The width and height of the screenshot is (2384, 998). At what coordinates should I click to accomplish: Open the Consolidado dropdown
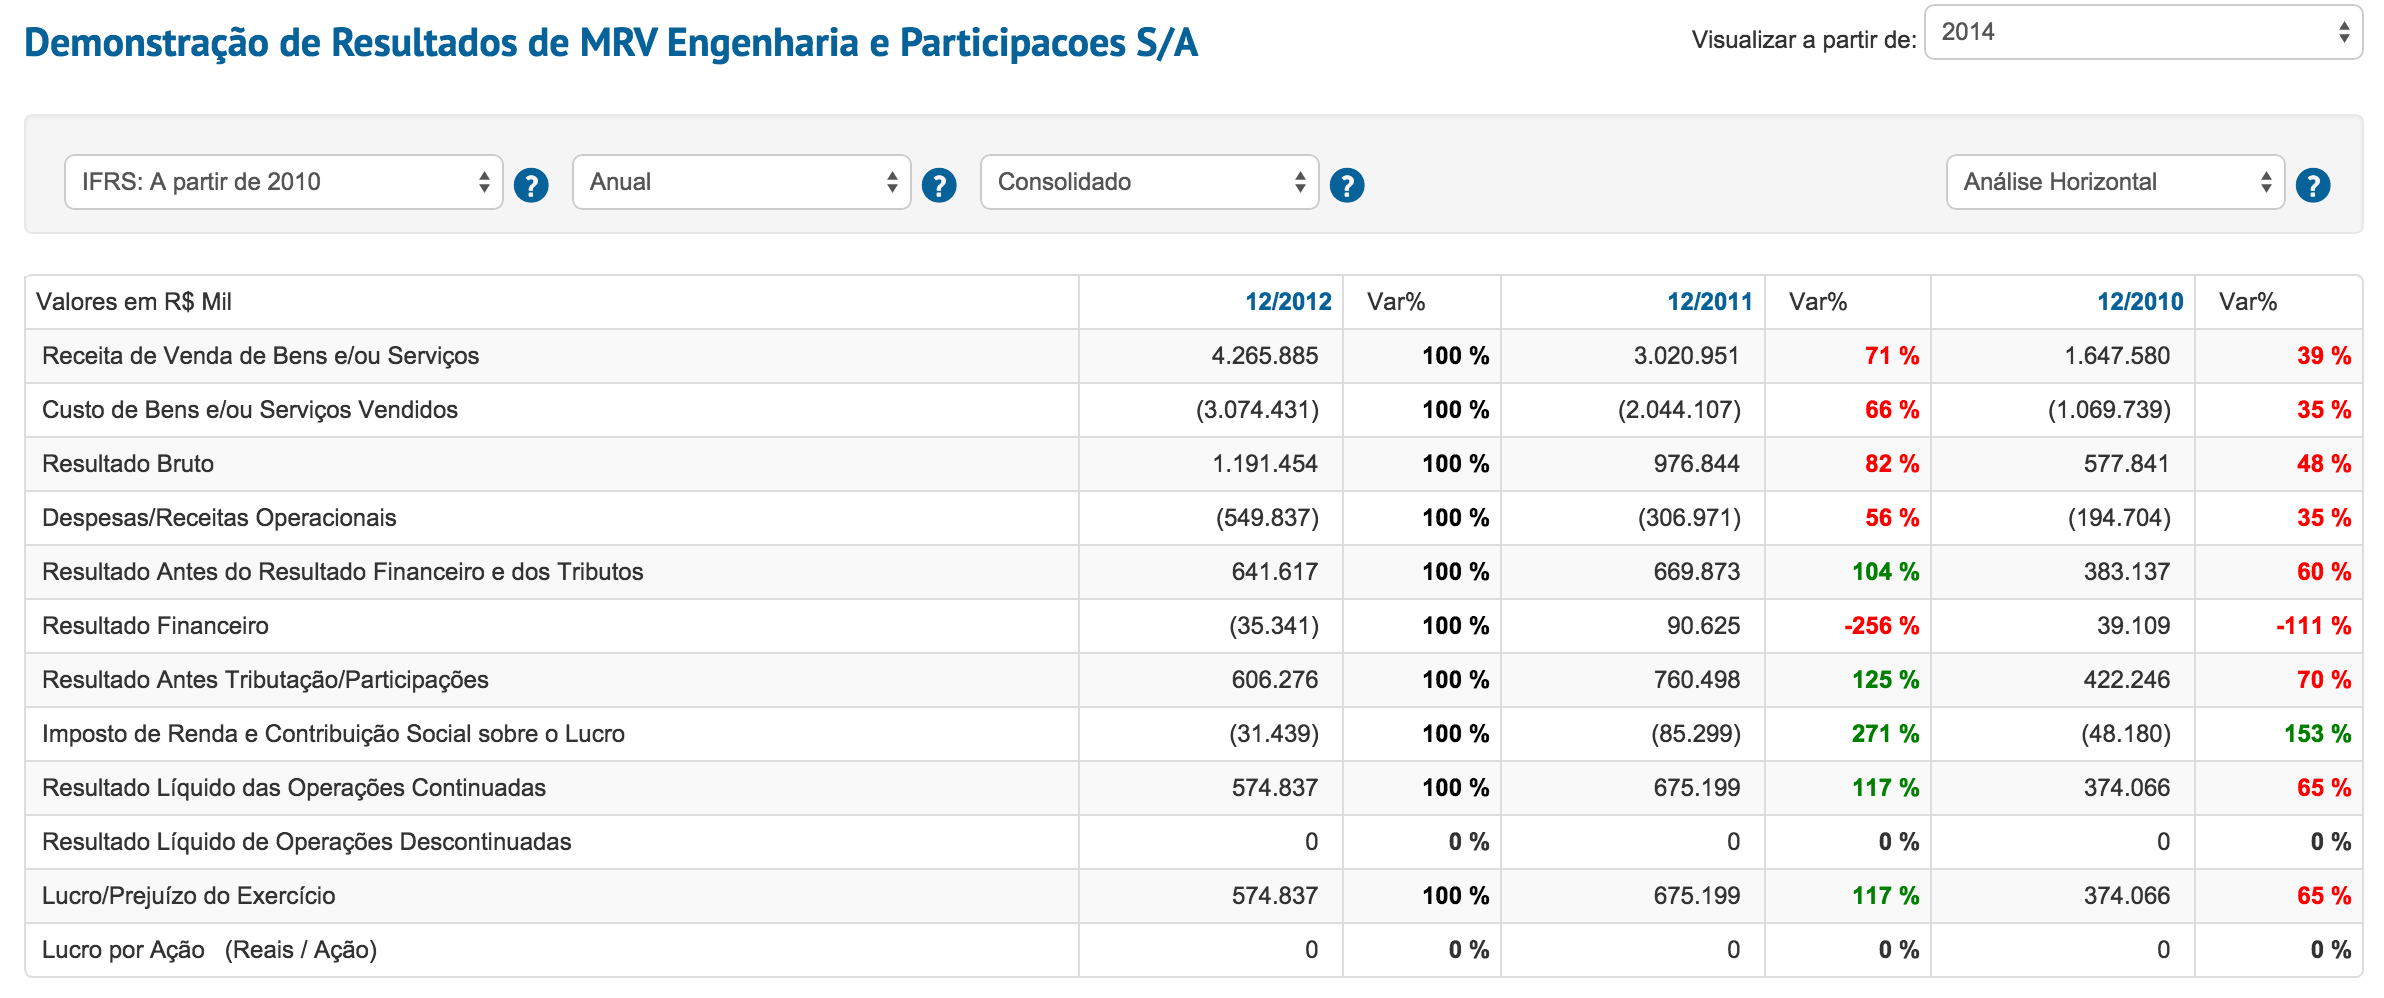1150,182
